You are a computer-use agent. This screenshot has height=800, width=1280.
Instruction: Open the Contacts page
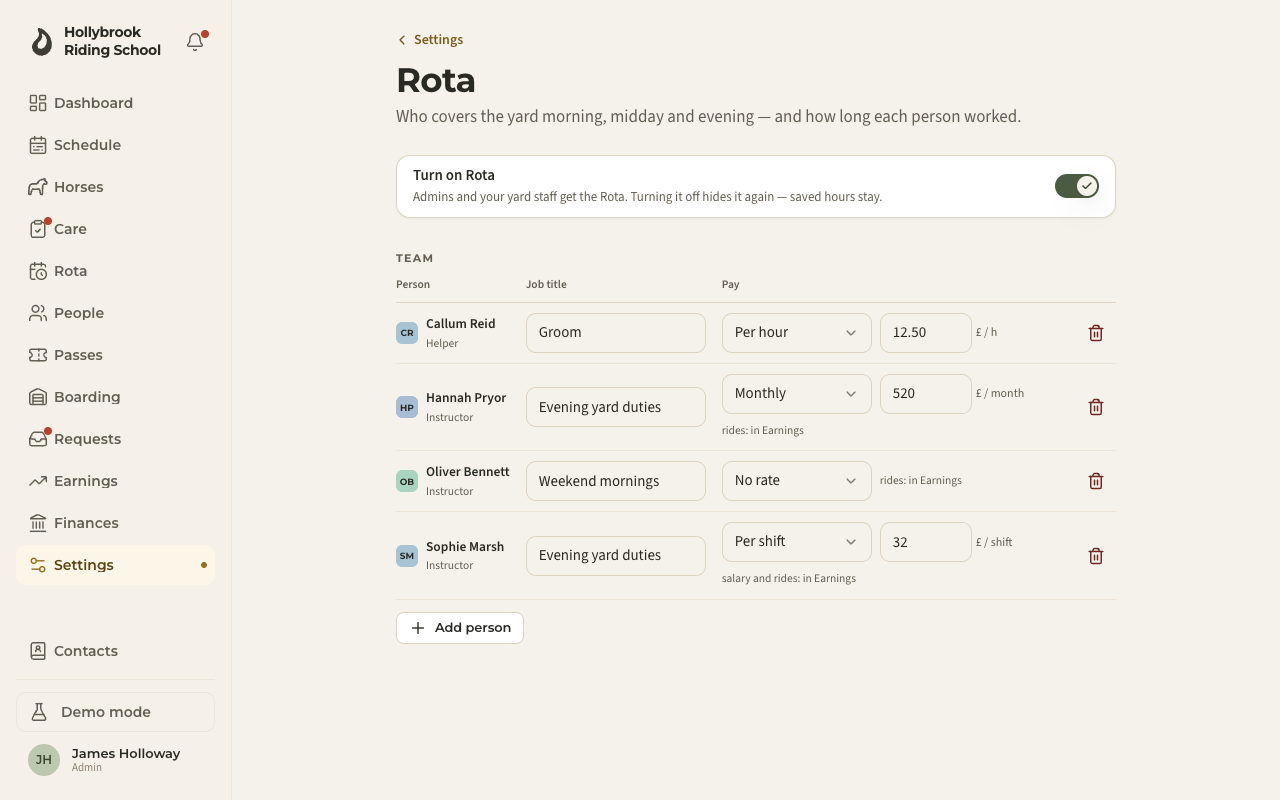[x=115, y=651]
